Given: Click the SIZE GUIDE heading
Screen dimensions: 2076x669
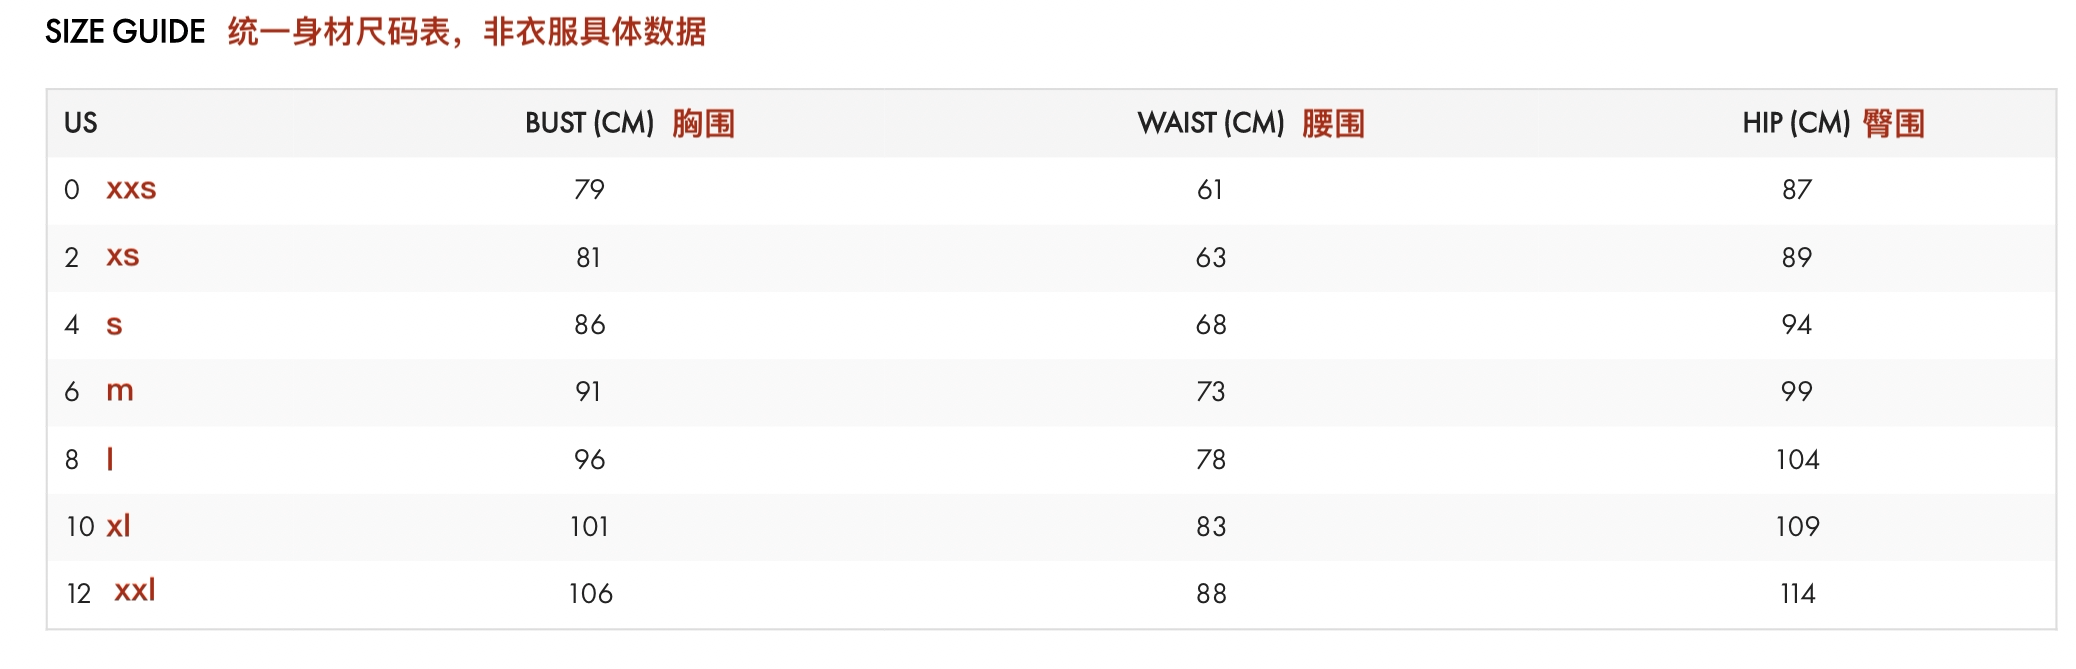Looking at the screenshot, I should pos(125,32).
